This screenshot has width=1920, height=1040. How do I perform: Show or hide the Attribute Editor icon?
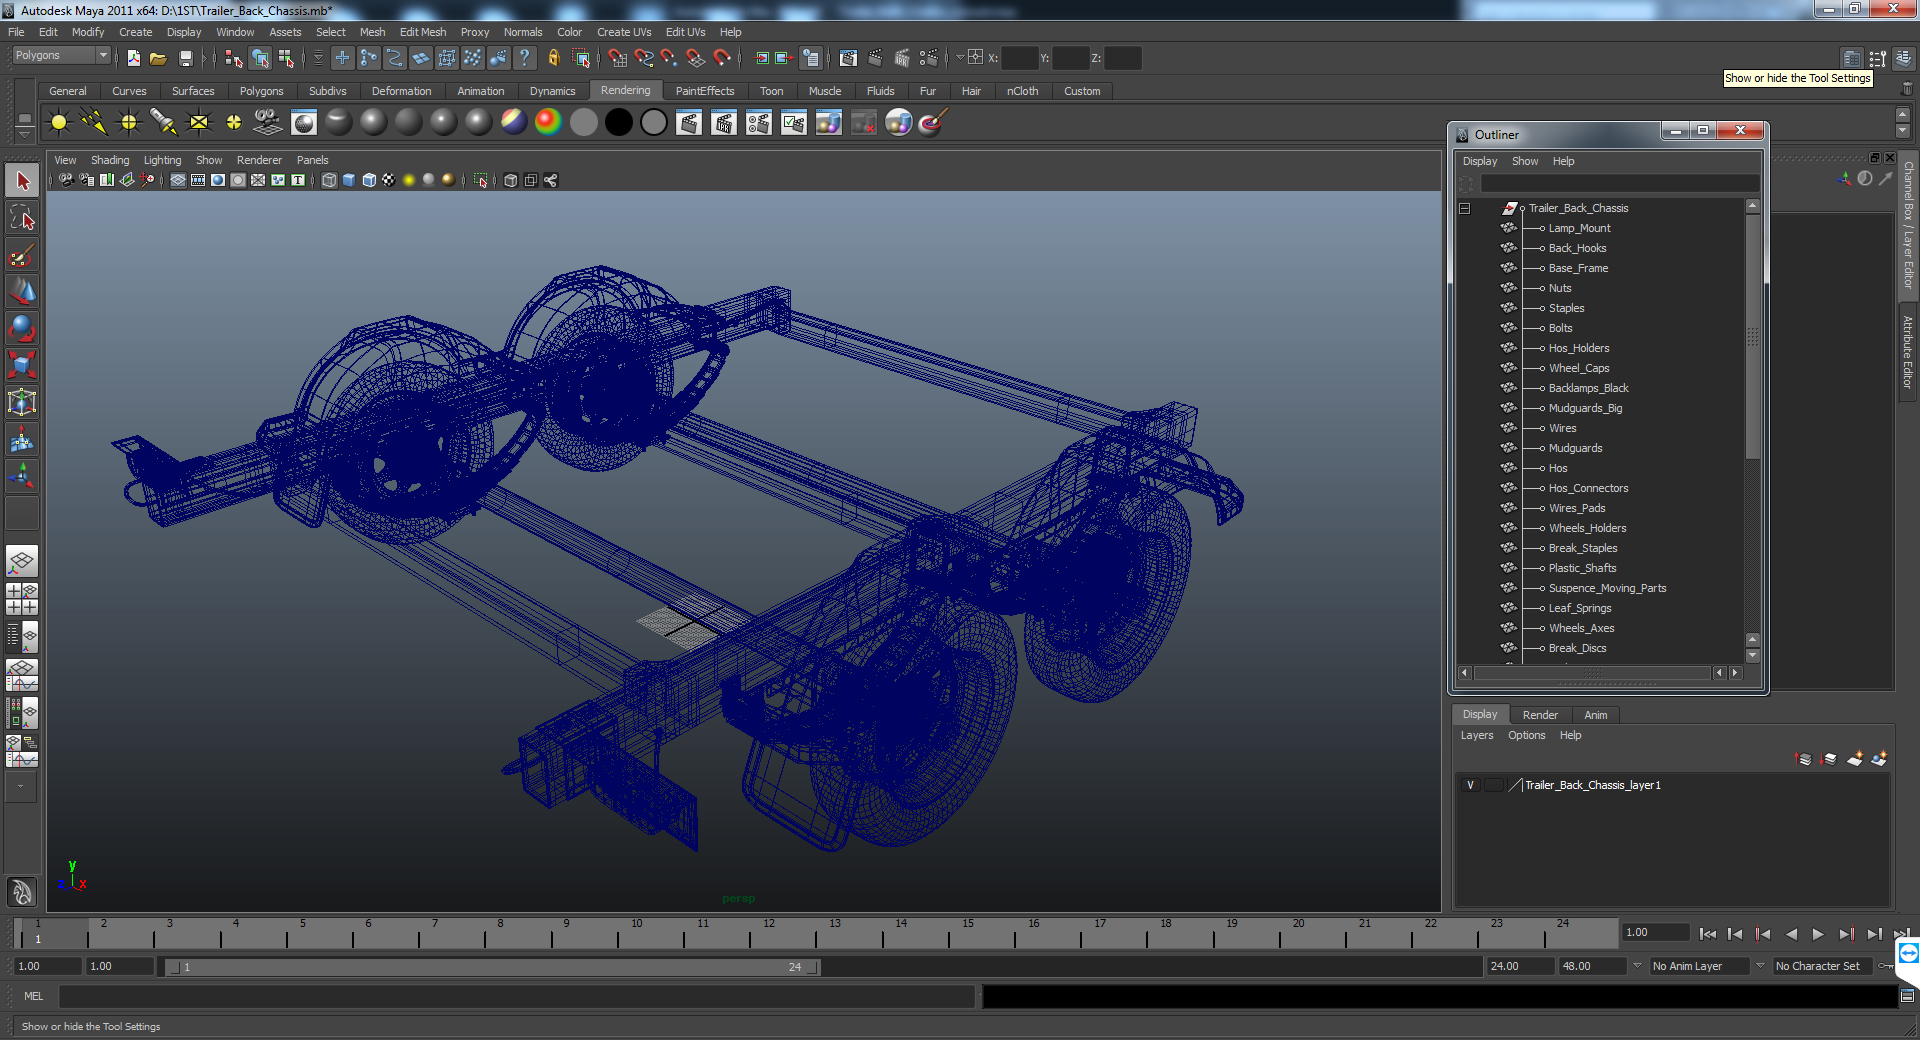click(1852, 58)
